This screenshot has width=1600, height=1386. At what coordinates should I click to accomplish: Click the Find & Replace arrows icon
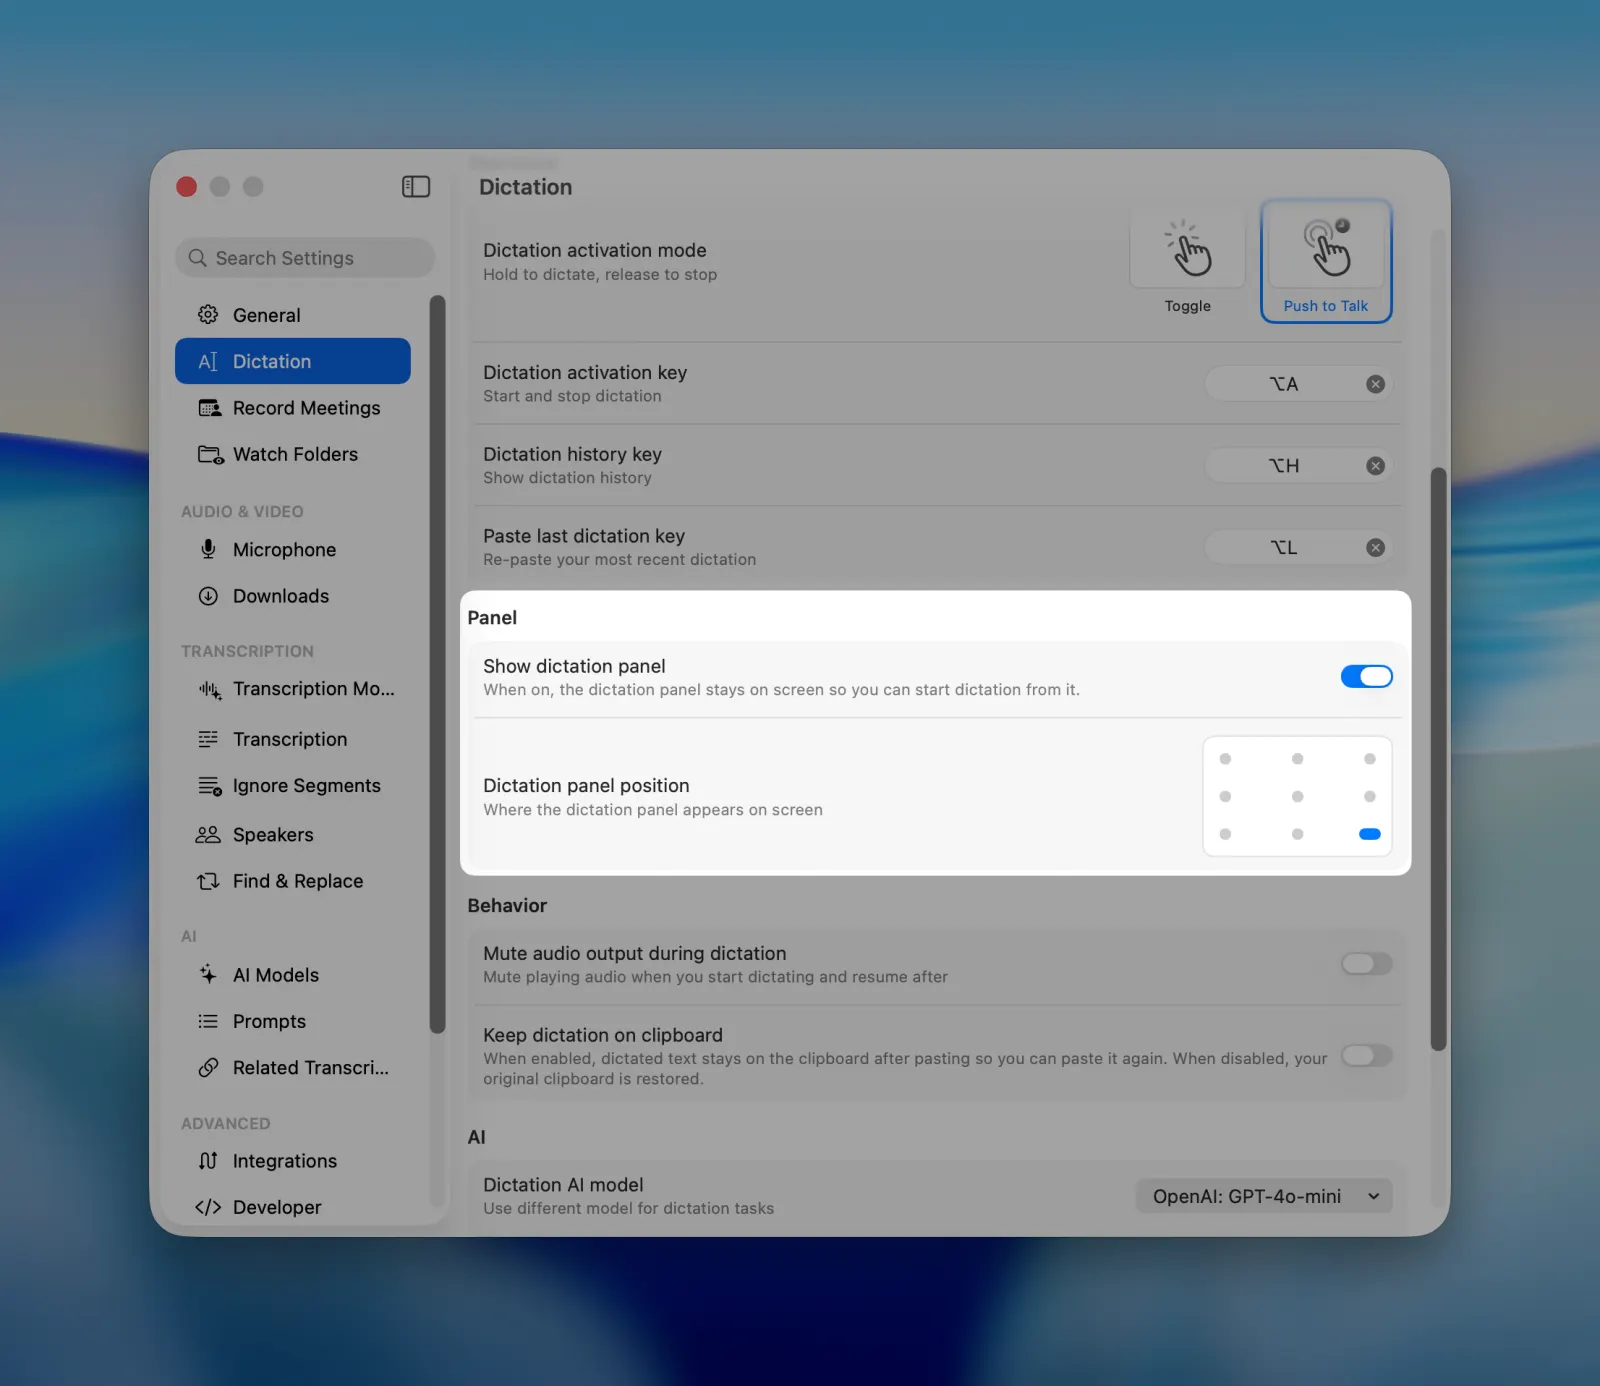(x=208, y=881)
